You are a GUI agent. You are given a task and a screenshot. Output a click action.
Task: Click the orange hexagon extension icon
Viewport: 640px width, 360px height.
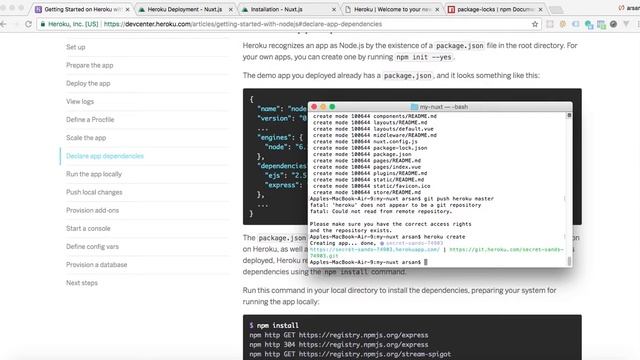point(562,24)
